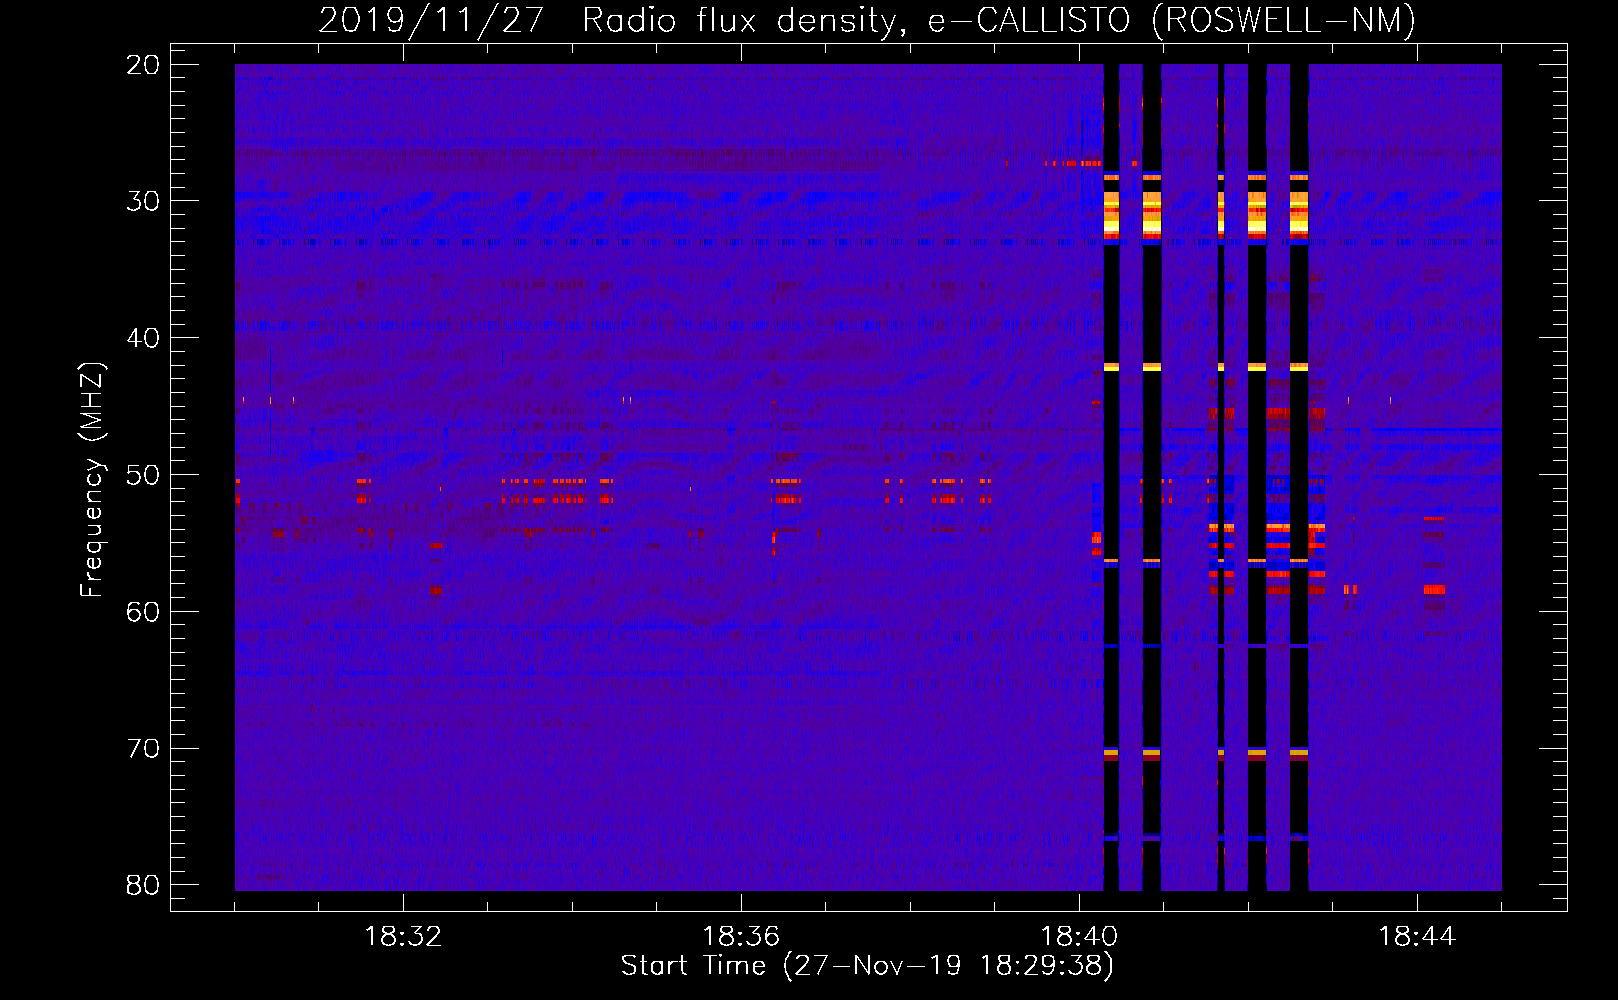
Task: Click the 30 frequency tick label
Action: [x=143, y=201]
